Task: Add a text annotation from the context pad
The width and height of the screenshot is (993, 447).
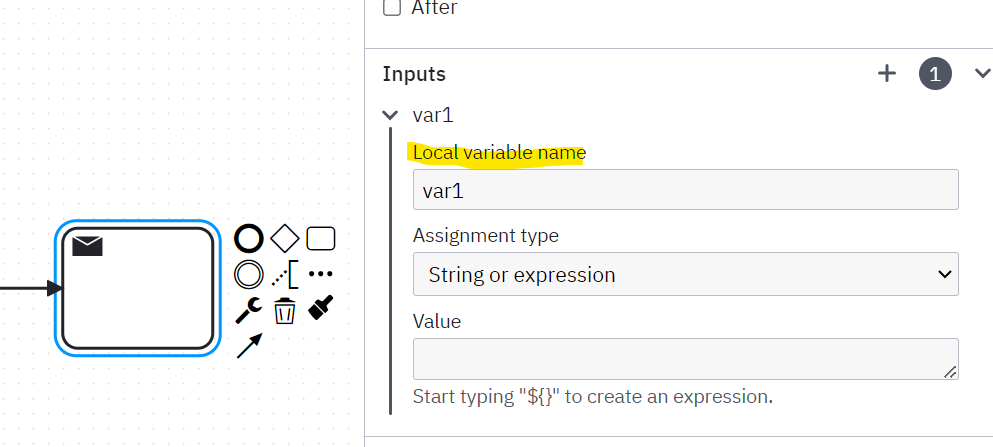Action: pos(285,275)
